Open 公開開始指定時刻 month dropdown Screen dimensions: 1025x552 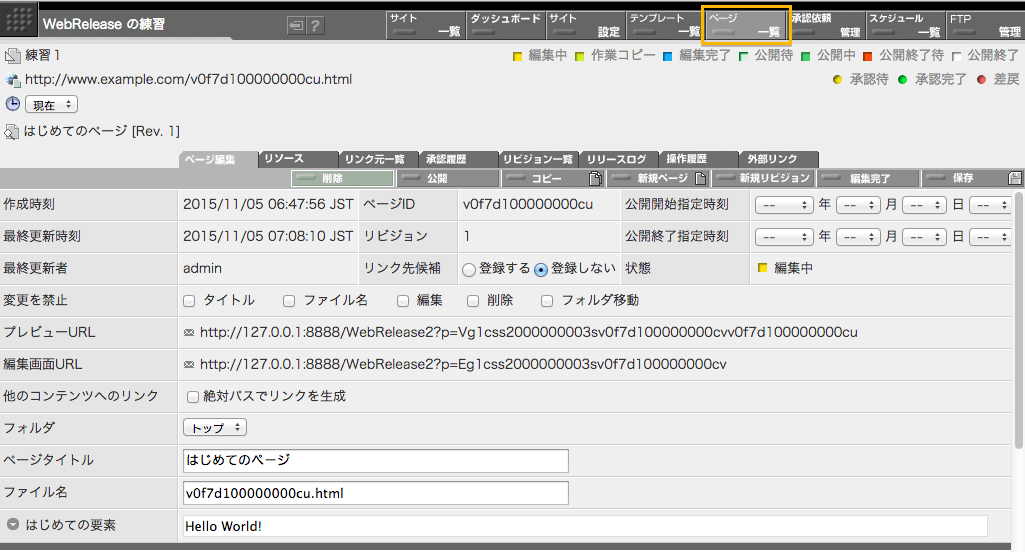pyautogui.click(x=858, y=205)
